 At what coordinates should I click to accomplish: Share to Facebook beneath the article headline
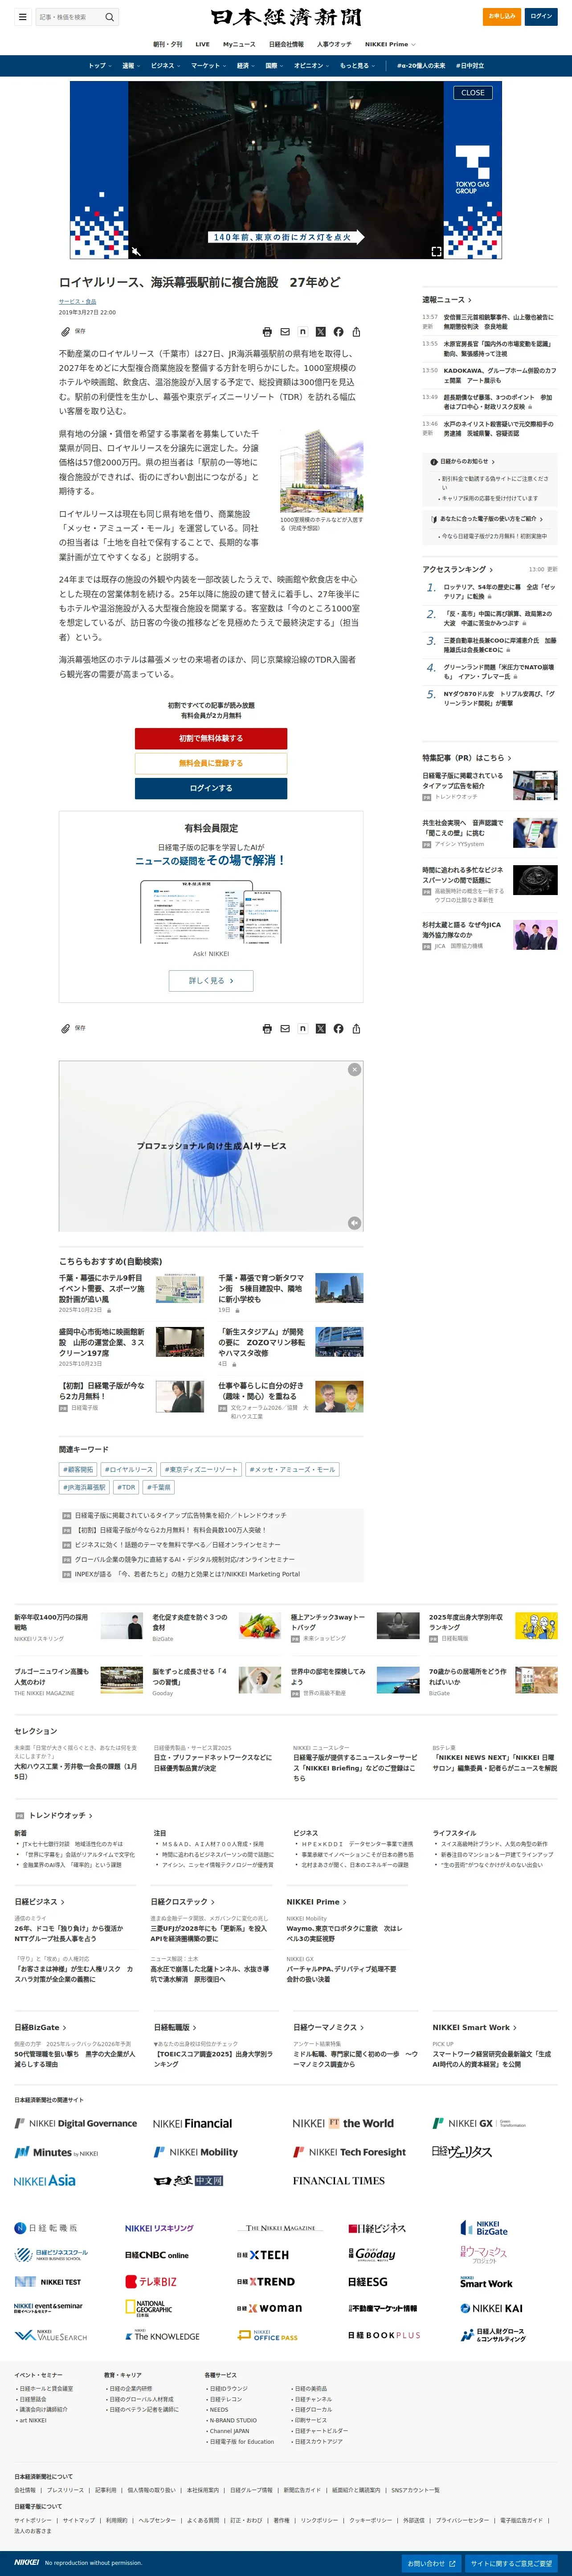point(338,332)
